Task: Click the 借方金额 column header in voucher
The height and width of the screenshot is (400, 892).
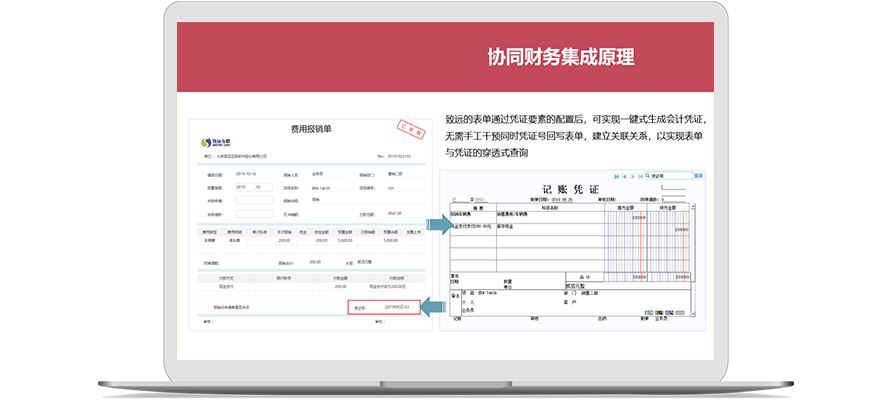Action: 624,208
